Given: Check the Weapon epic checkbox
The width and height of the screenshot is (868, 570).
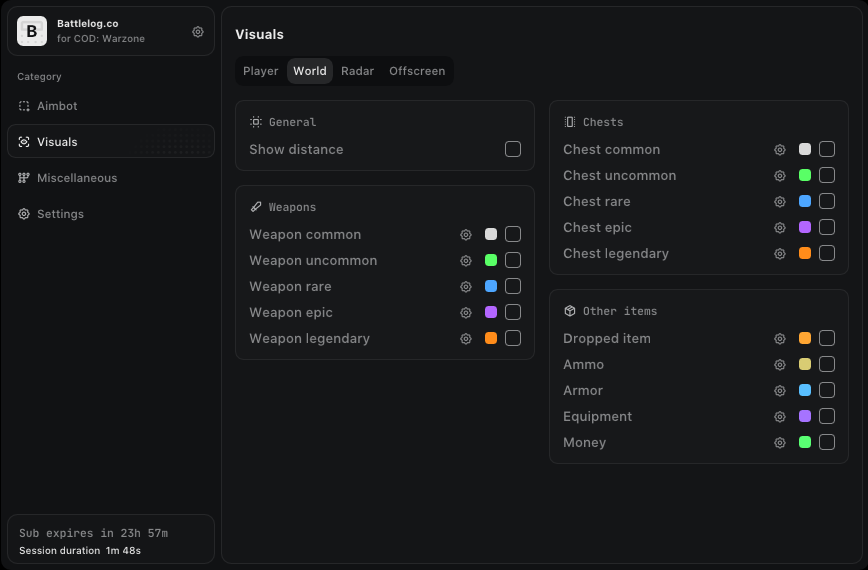Looking at the screenshot, I should [x=513, y=312].
